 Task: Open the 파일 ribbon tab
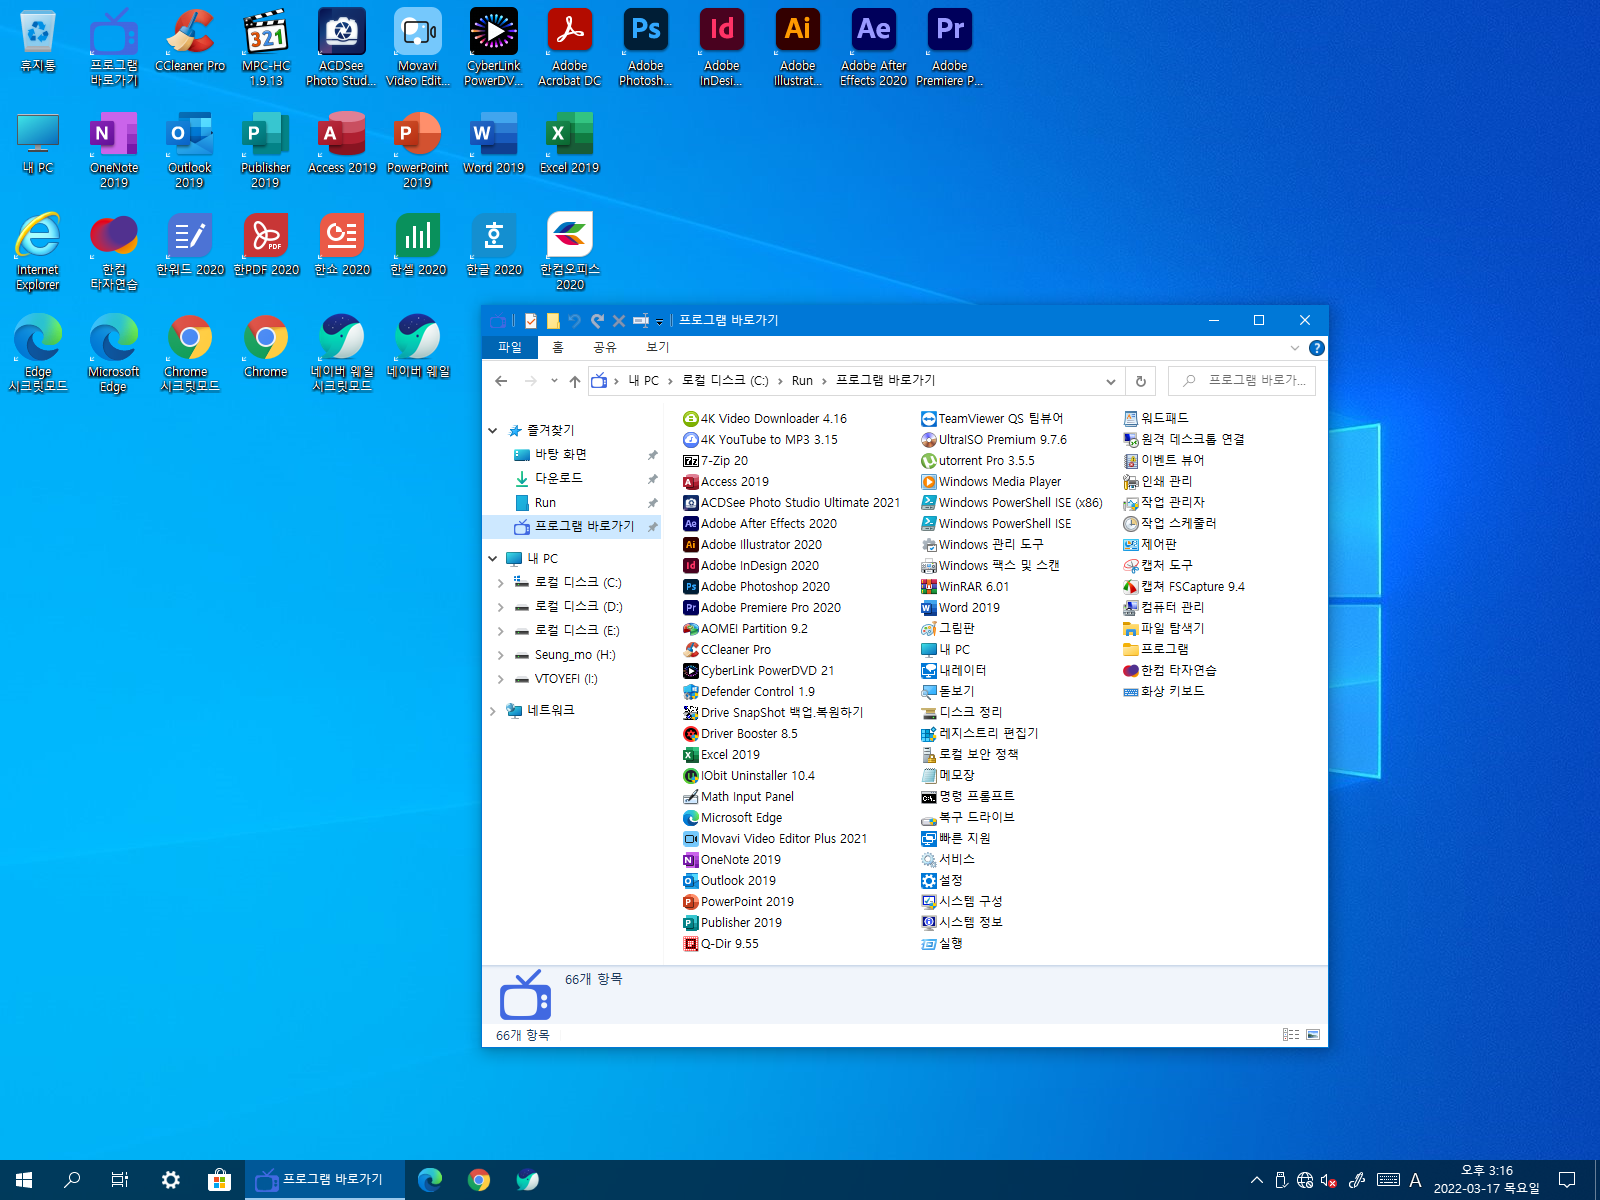tap(510, 347)
